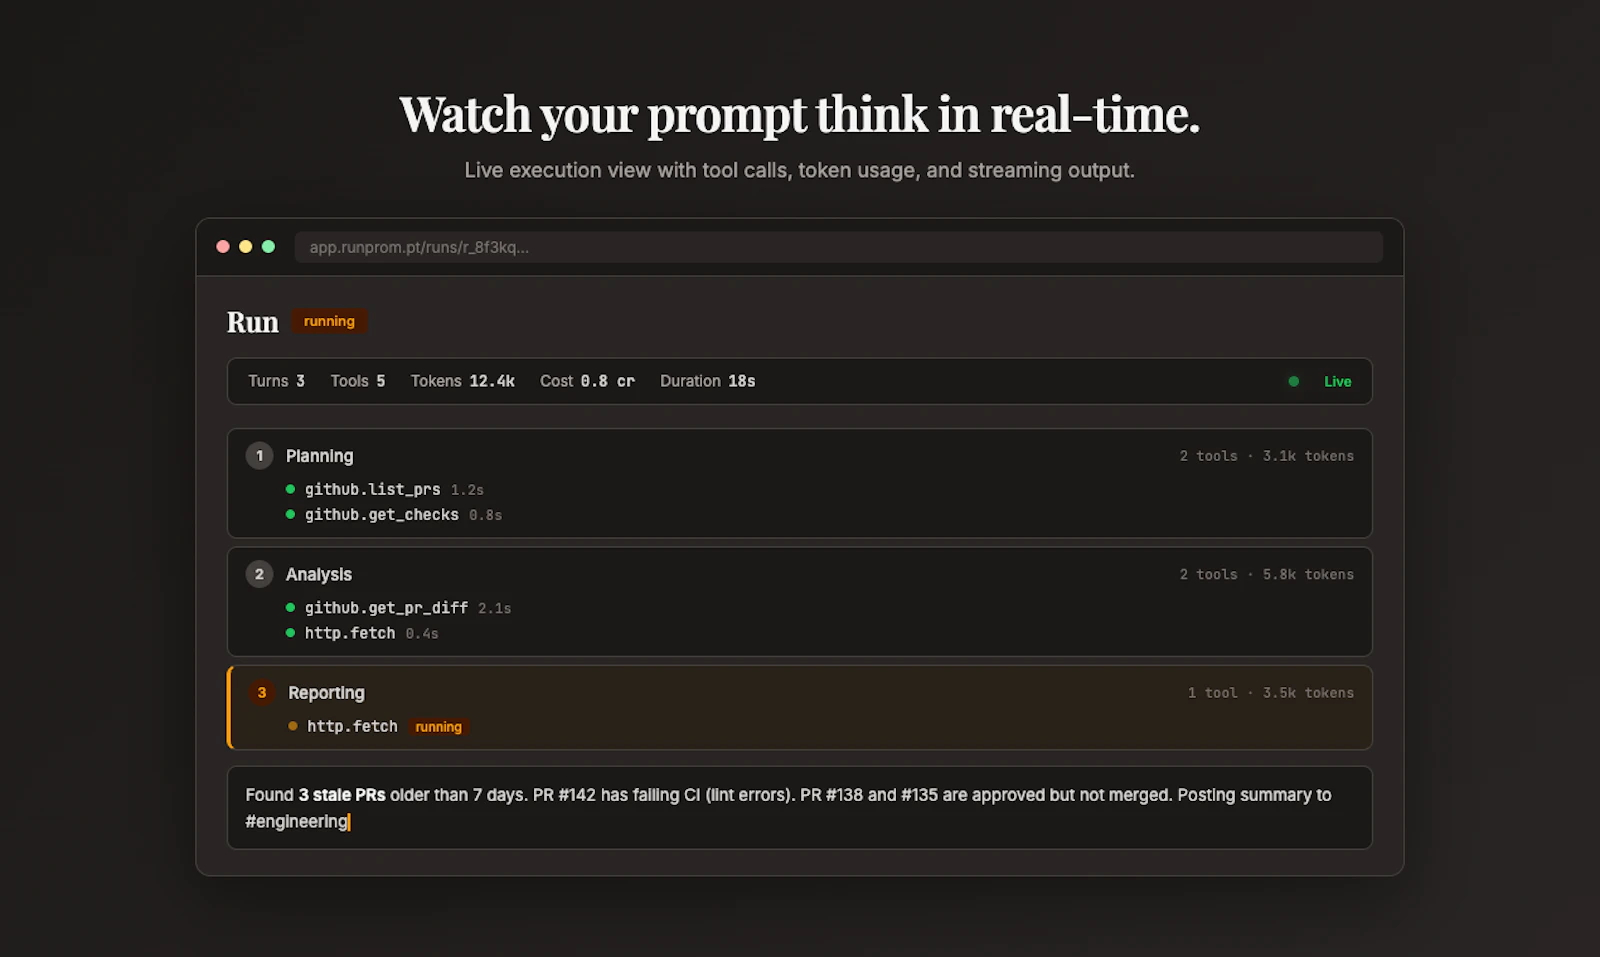Click the 1.2s duration next to github.list_prs

coord(467,490)
